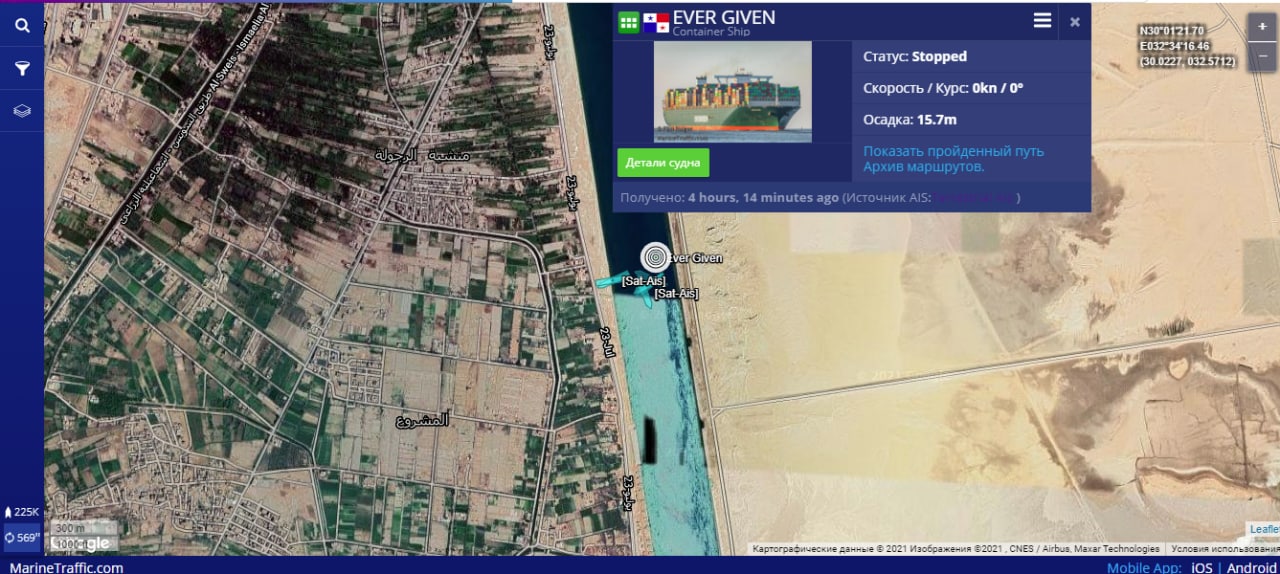Click the Осадка 15.7m draught row

(x=971, y=120)
